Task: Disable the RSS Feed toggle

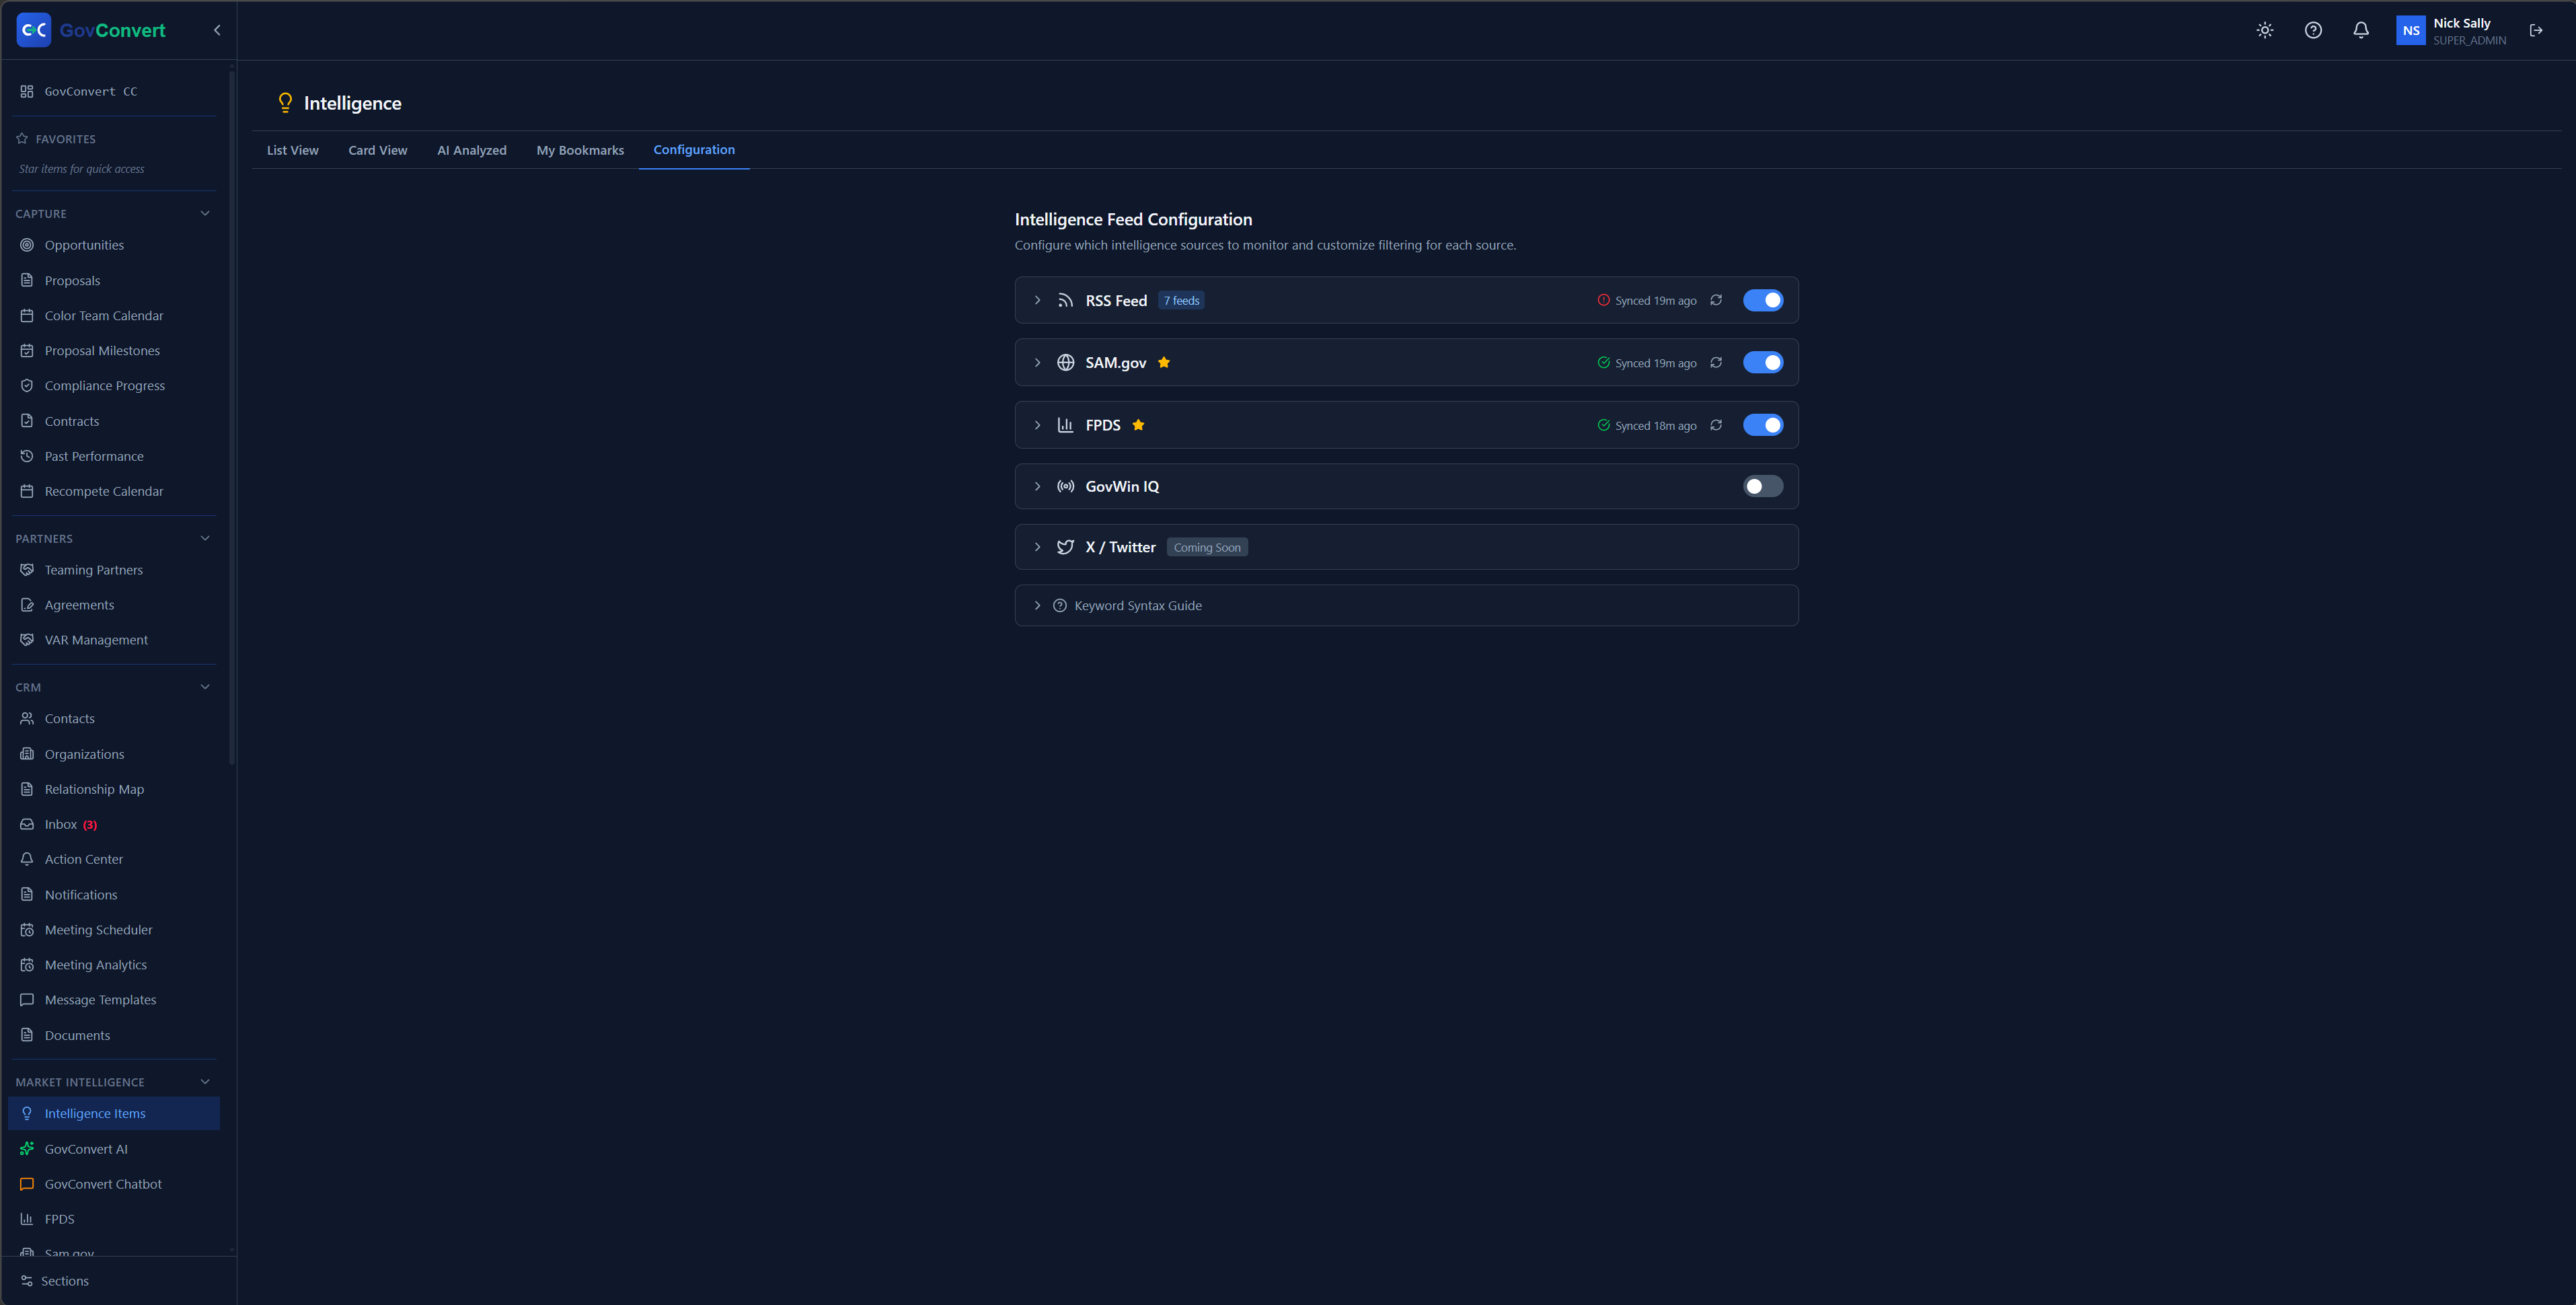Action: pos(1763,300)
